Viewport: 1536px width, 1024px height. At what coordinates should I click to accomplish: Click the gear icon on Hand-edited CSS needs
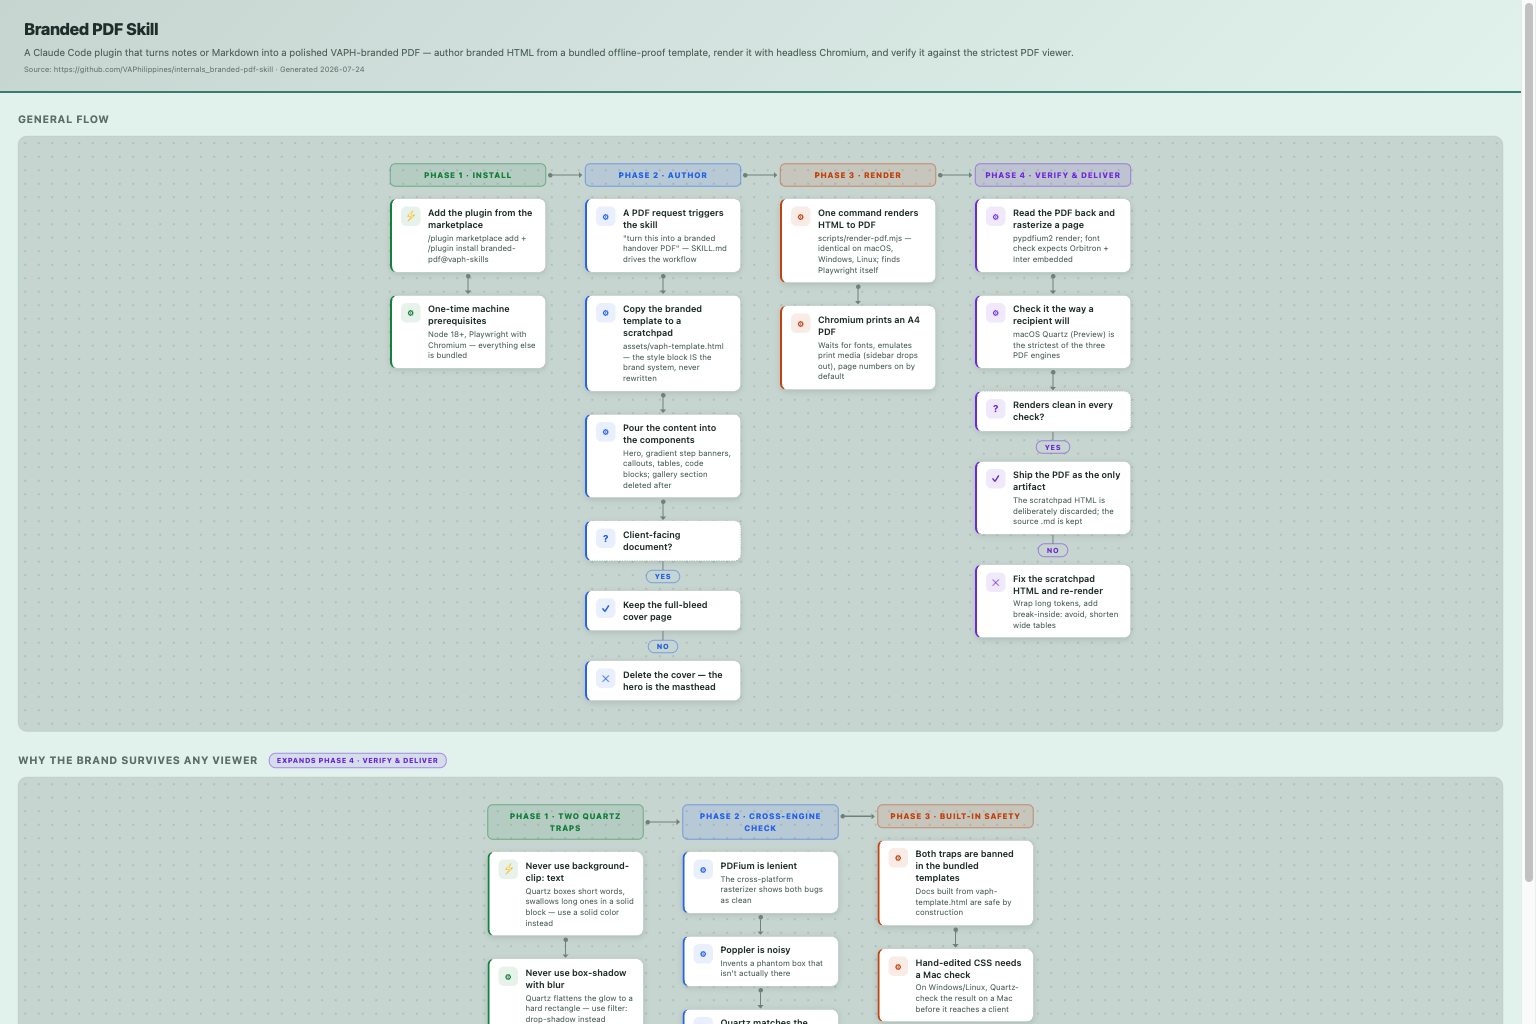pyautogui.click(x=898, y=966)
